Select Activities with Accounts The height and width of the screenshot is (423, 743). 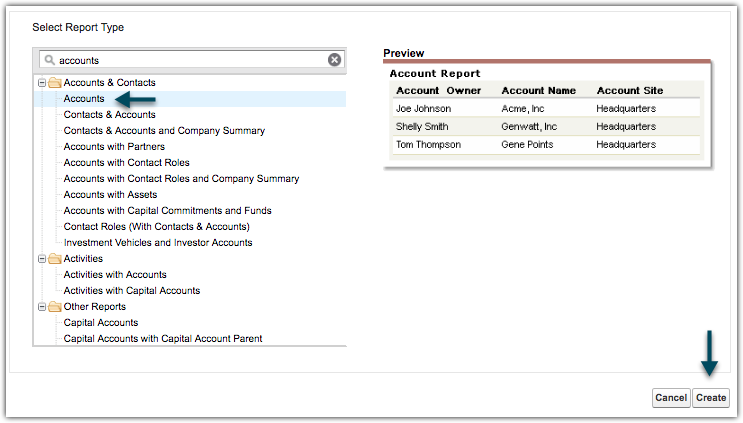click(115, 275)
